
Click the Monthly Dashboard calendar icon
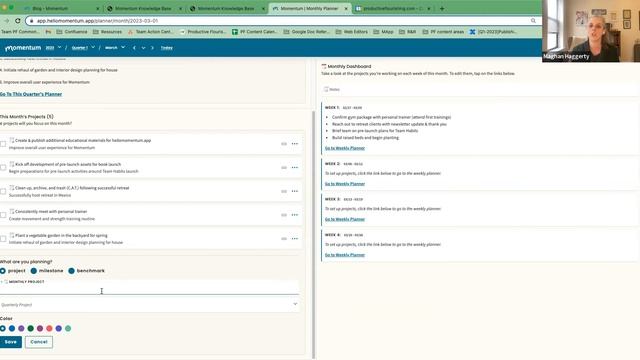click(x=324, y=66)
